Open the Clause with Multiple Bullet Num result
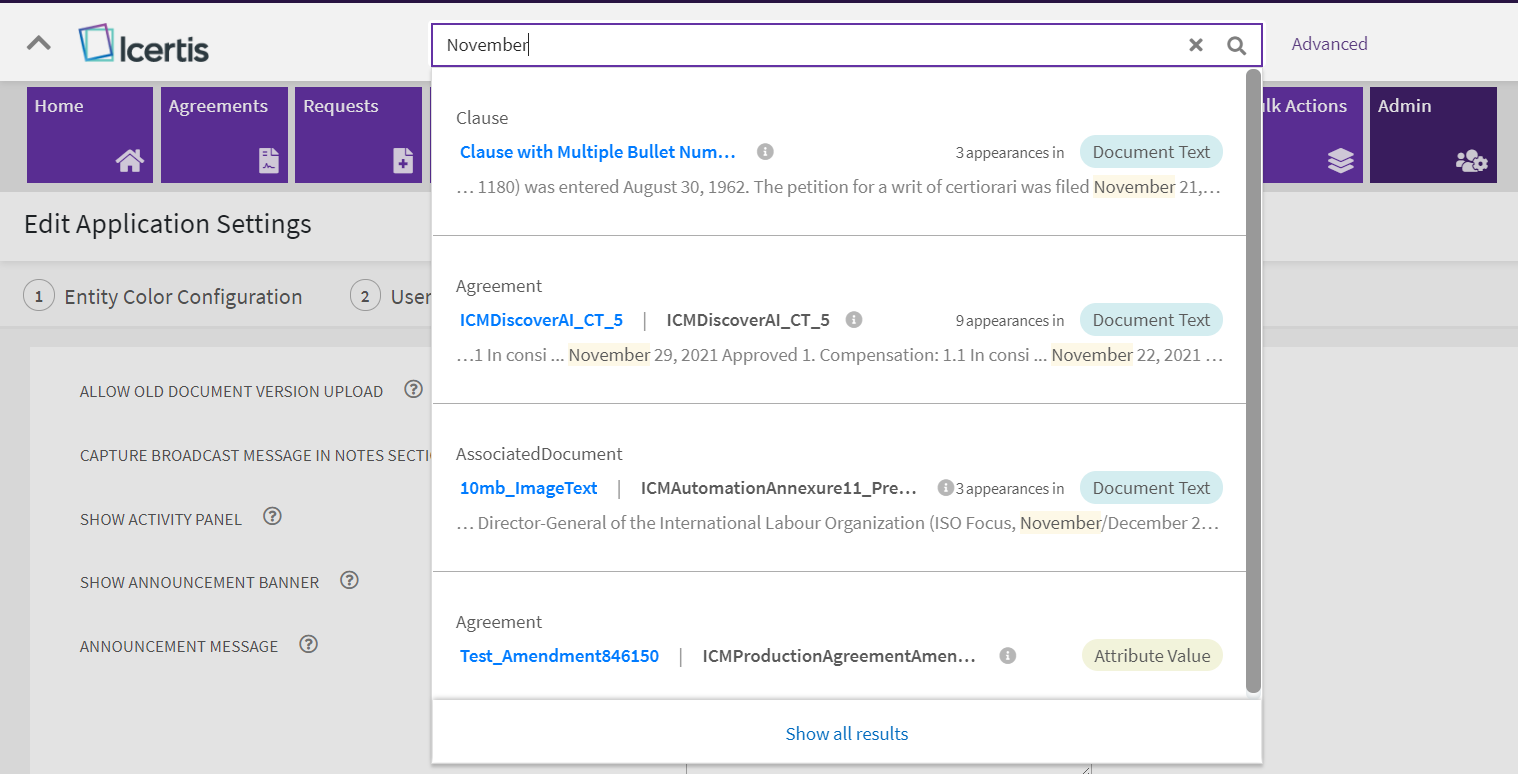Screen dimensions: 1518x774 pyautogui.click(x=597, y=152)
